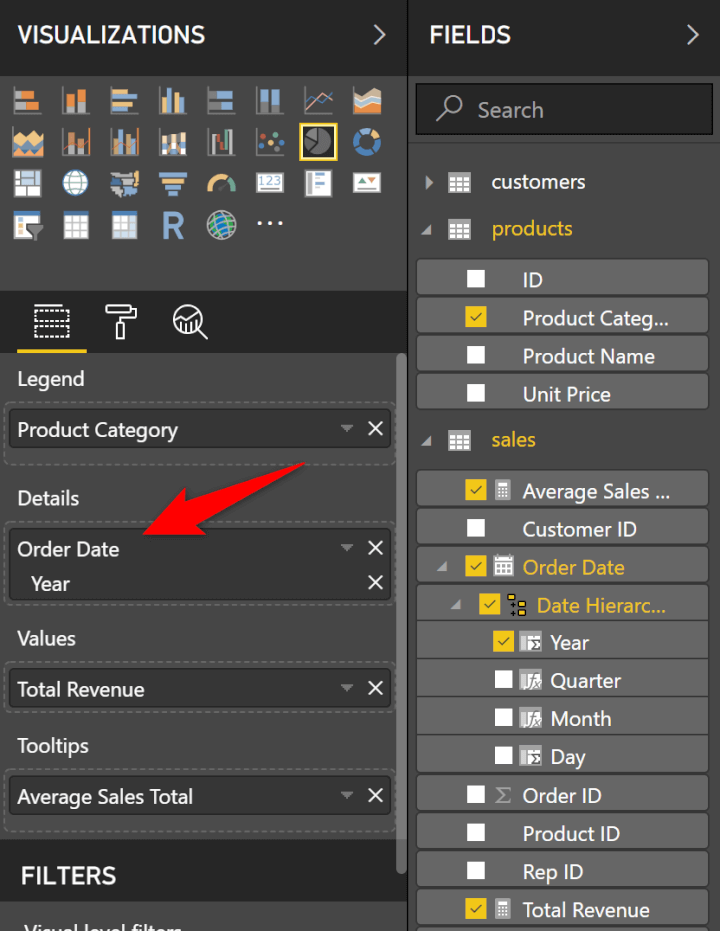Collapse the Fields pane

tap(693, 34)
